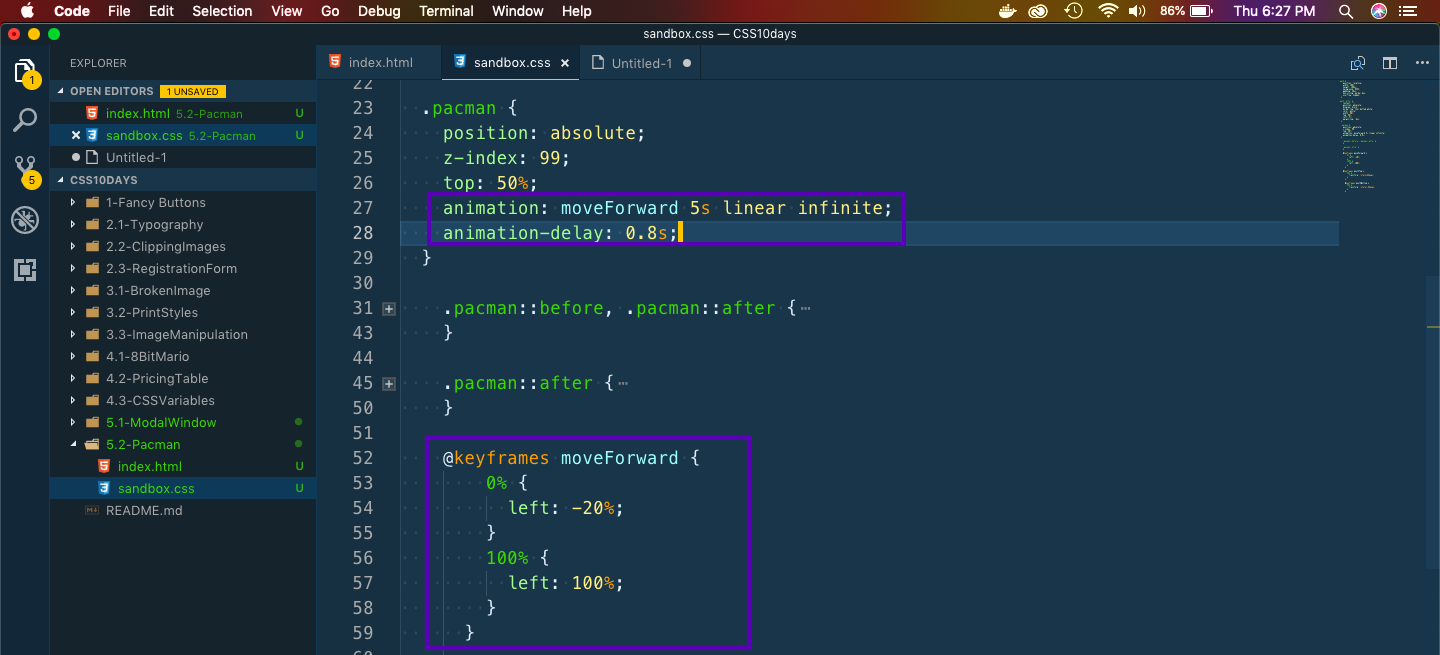1440x655 pixels.
Task: Click the Docker whale menu bar icon
Action: (x=1008, y=11)
